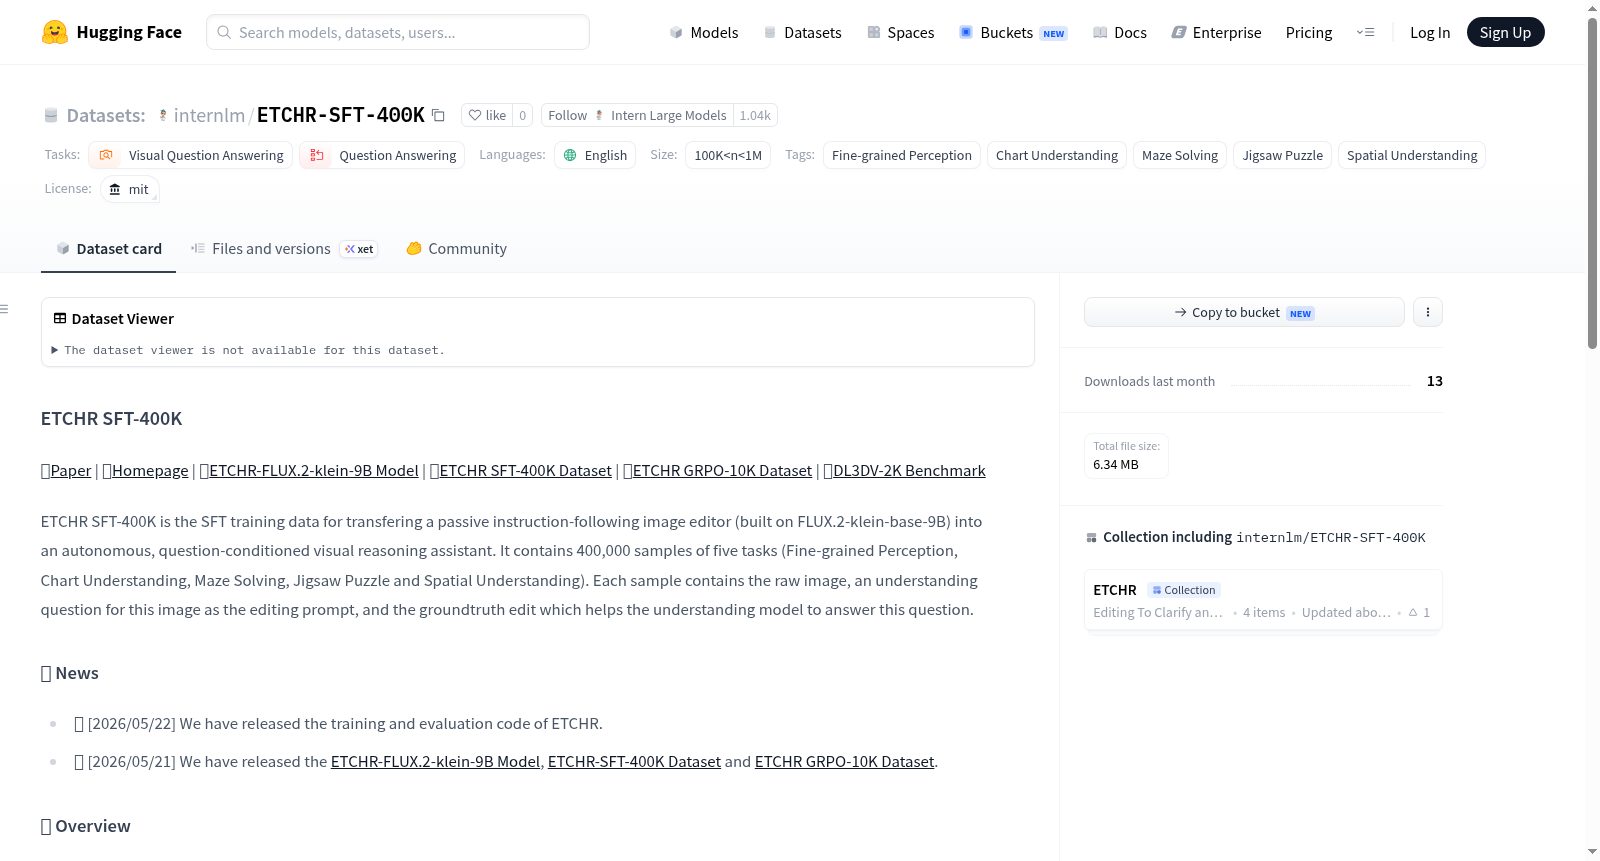Go to Datasets in the top navigation

point(803,32)
